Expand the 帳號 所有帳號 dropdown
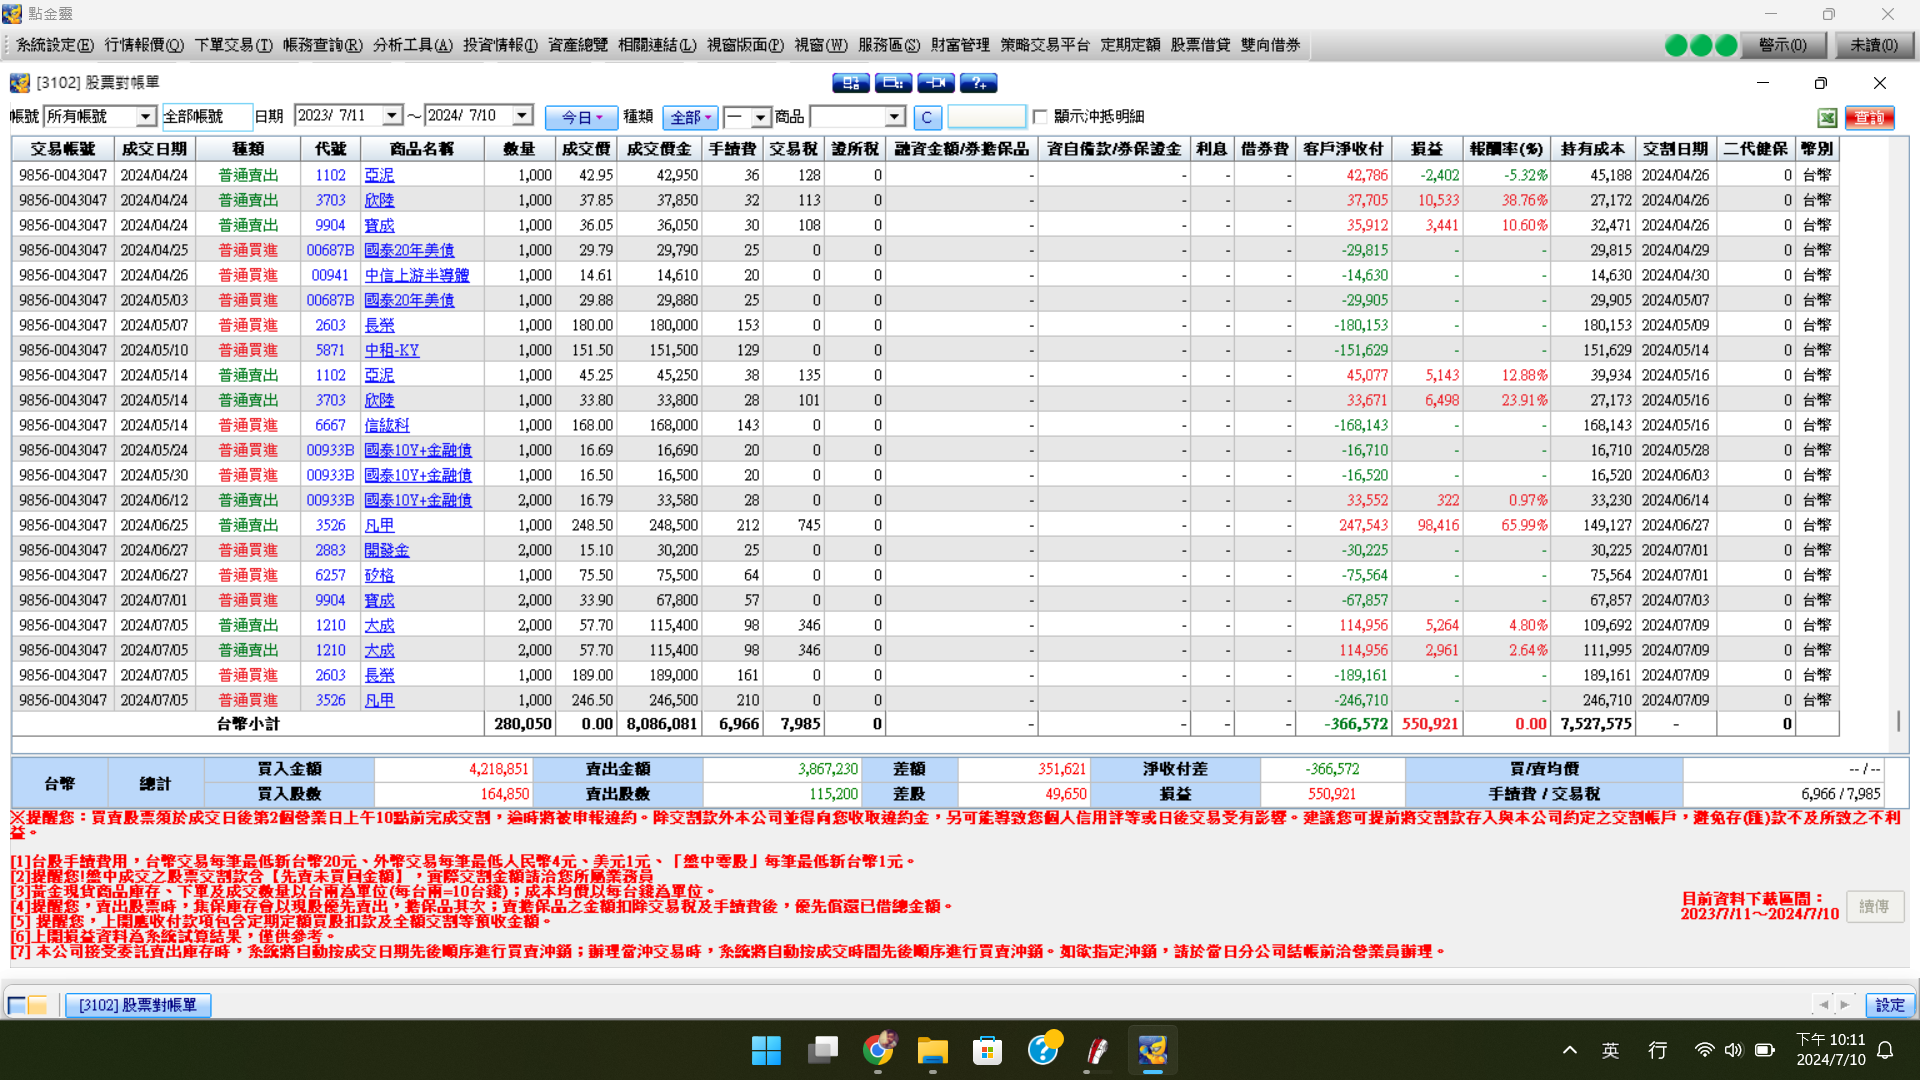The width and height of the screenshot is (1920, 1080). click(146, 117)
